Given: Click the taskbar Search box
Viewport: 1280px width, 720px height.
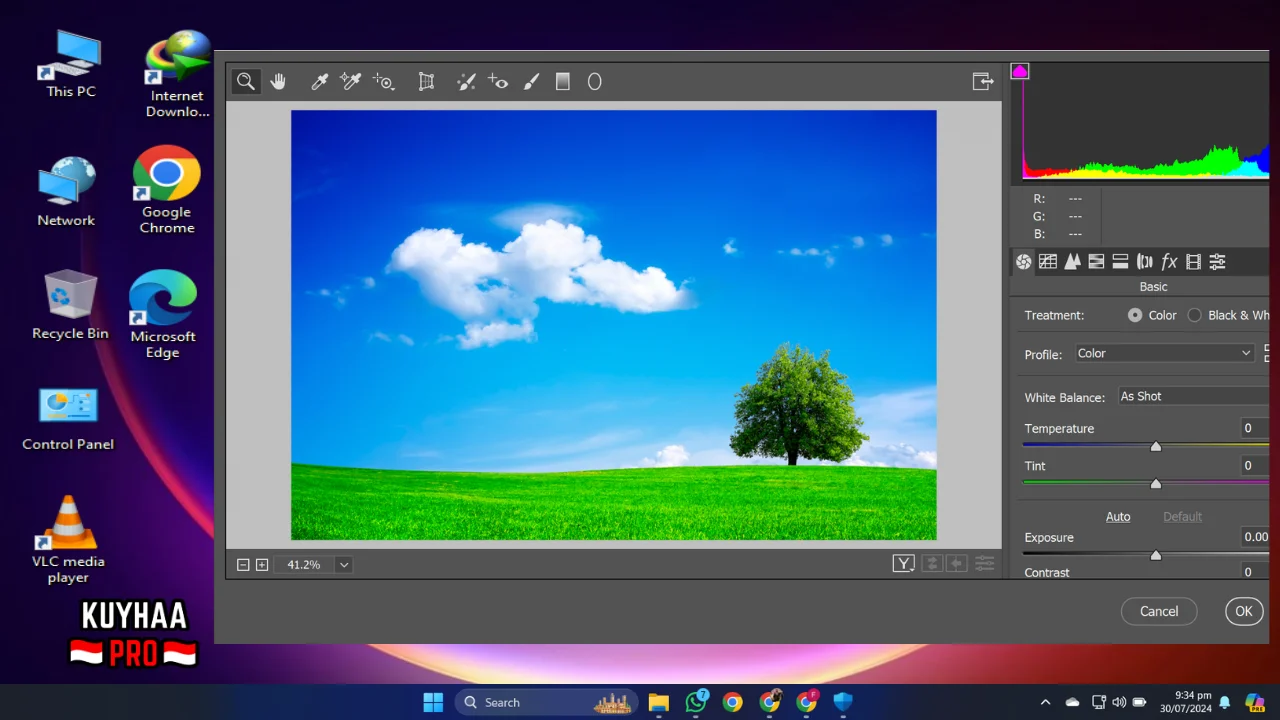Looking at the screenshot, I should coord(547,702).
